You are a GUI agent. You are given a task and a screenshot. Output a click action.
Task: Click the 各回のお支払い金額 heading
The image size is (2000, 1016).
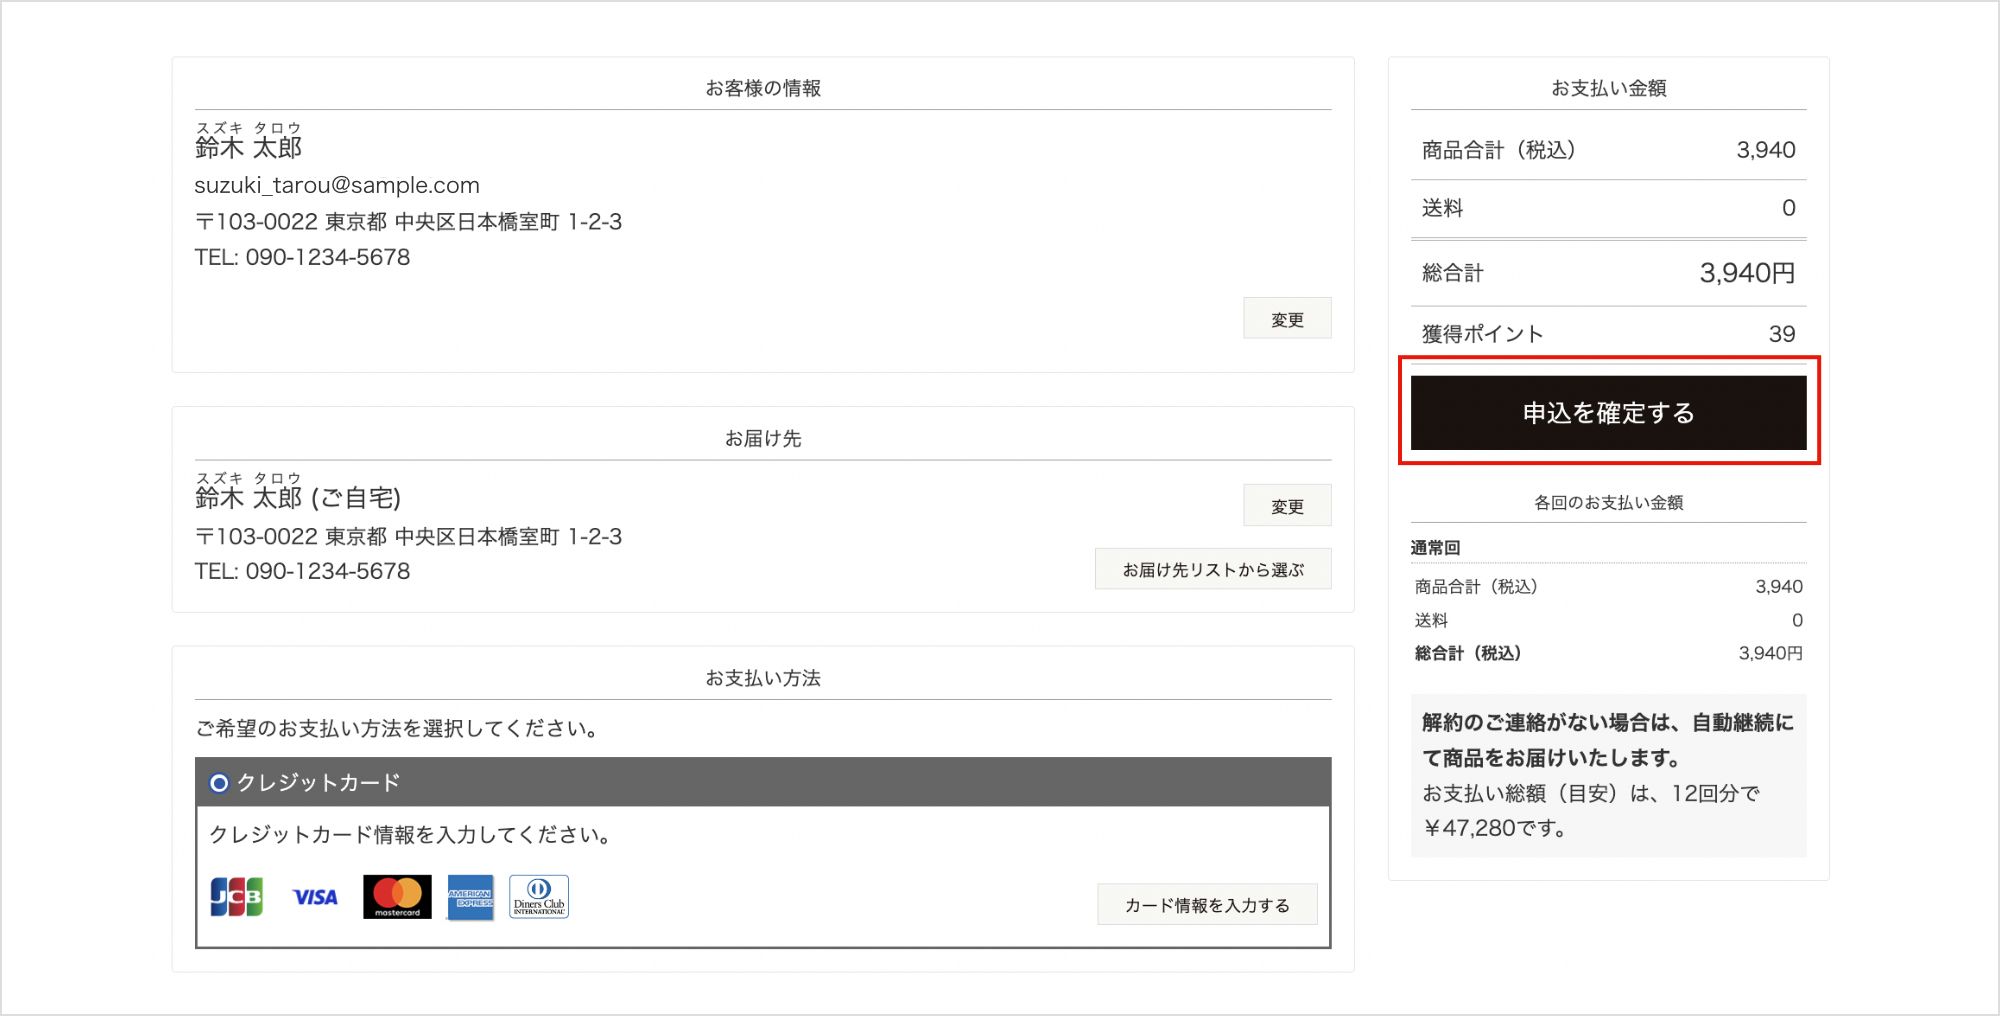[1608, 502]
